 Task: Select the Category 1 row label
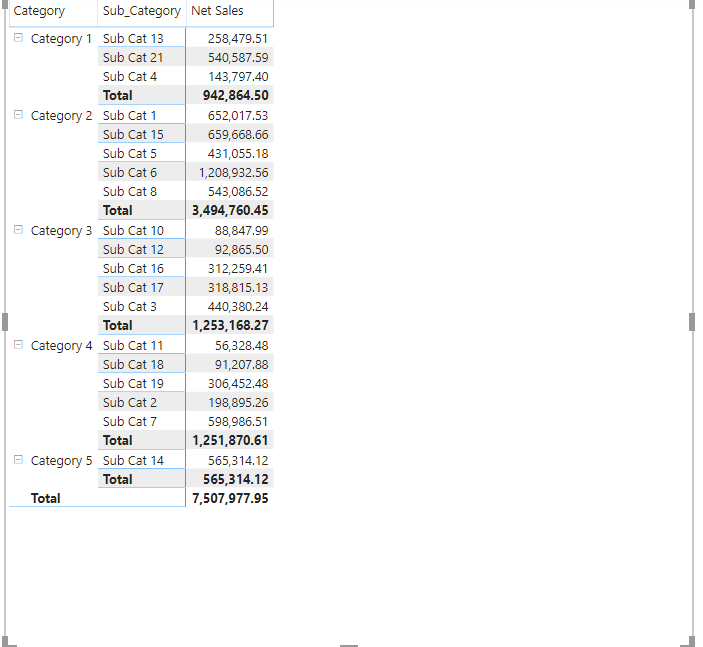point(61,39)
